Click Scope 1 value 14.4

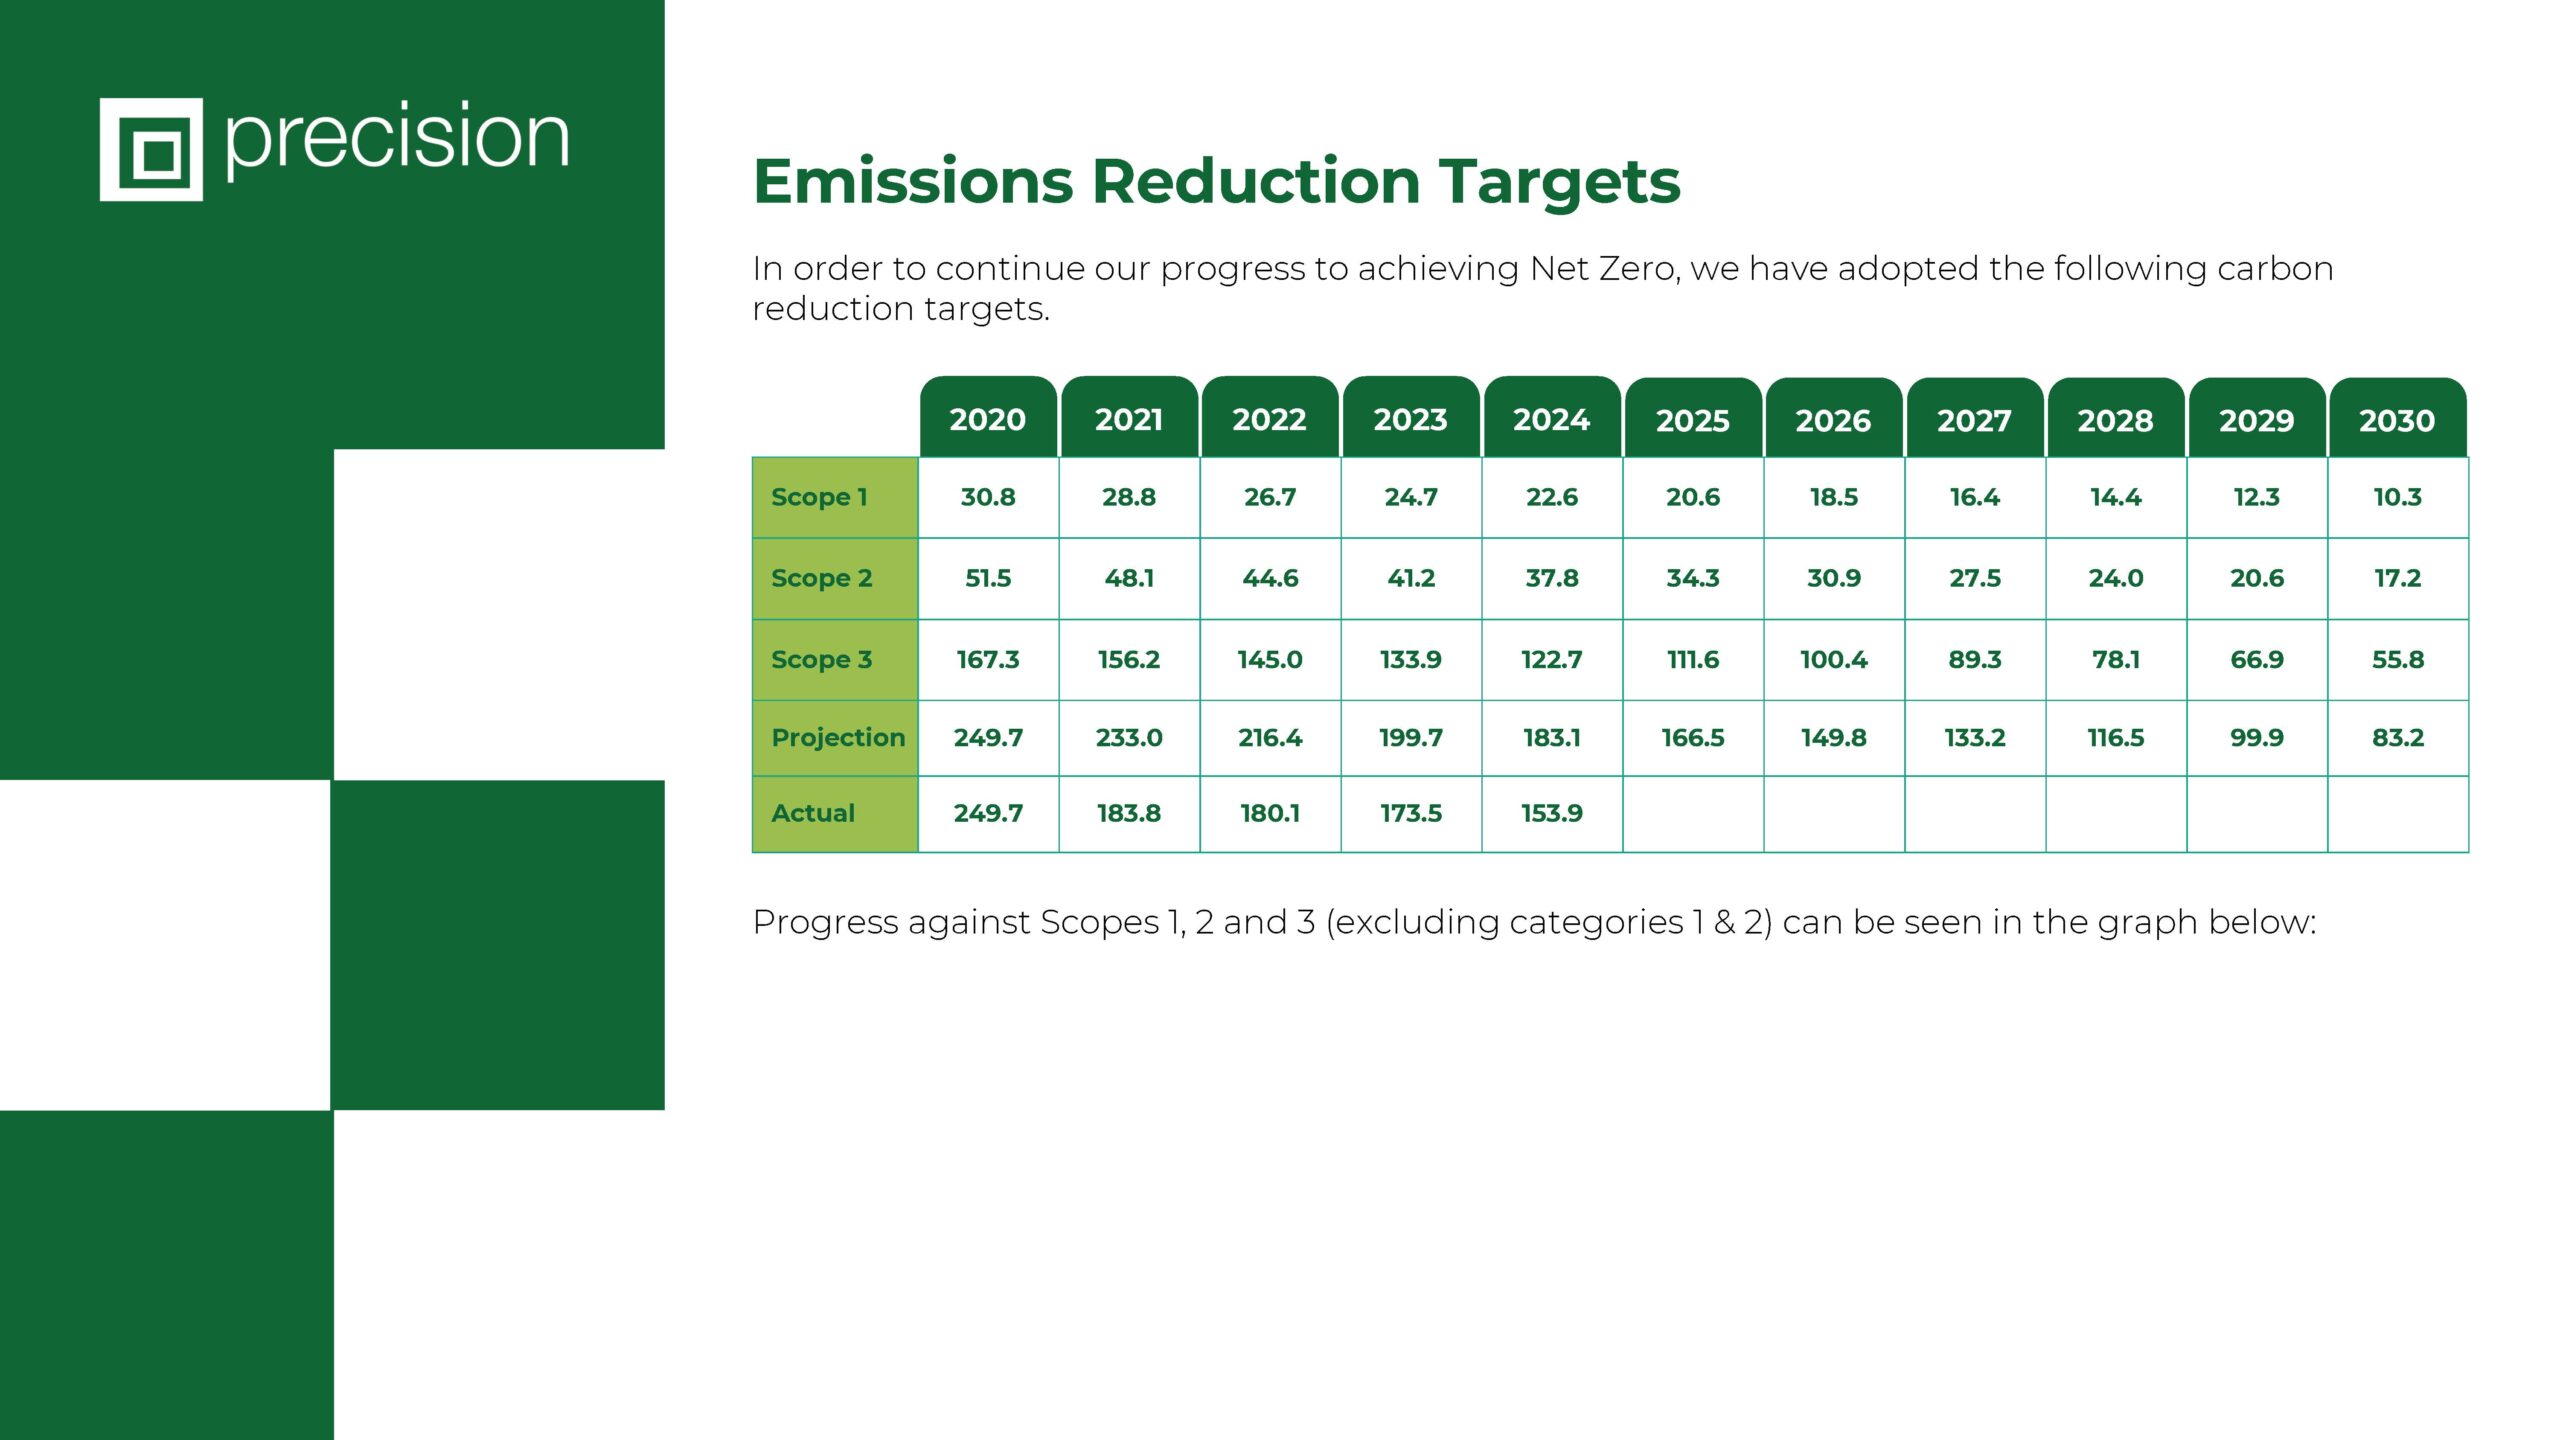pyautogui.click(x=2116, y=497)
